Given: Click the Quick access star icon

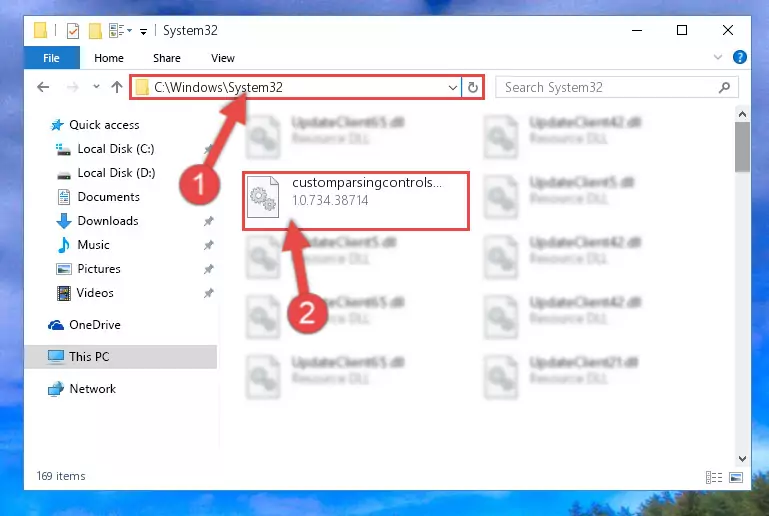Looking at the screenshot, I should pos(57,125).
